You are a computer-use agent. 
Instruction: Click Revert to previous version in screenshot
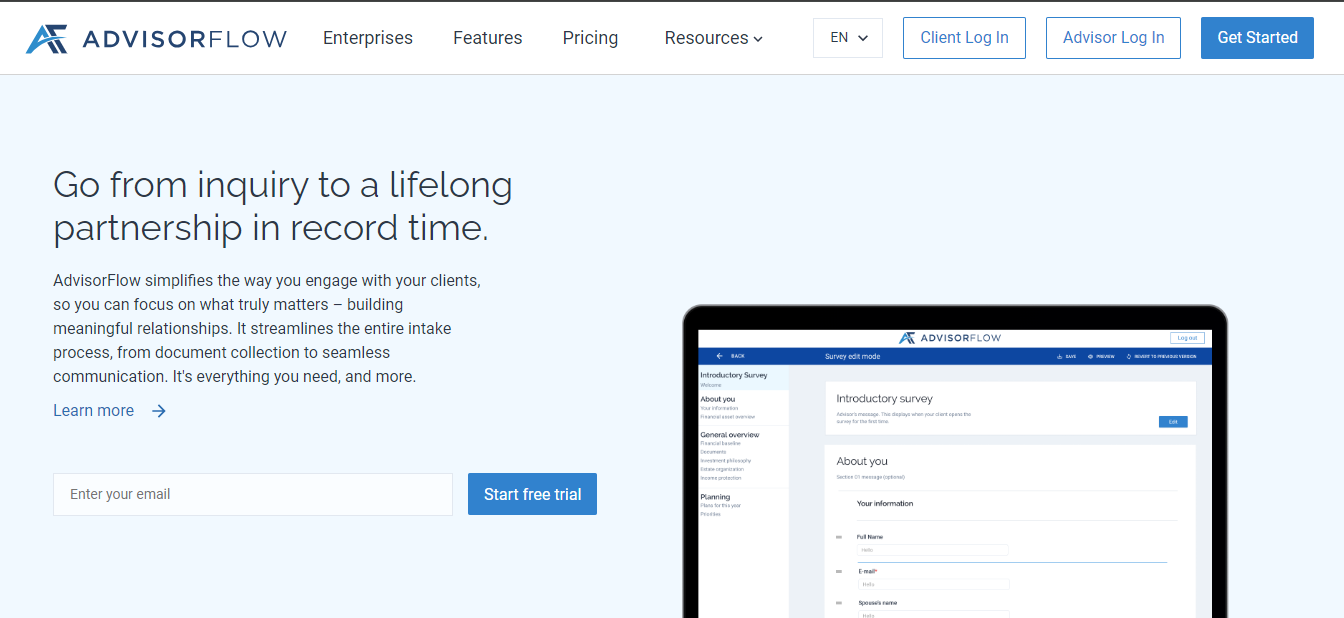click(x=1160, y=356)
